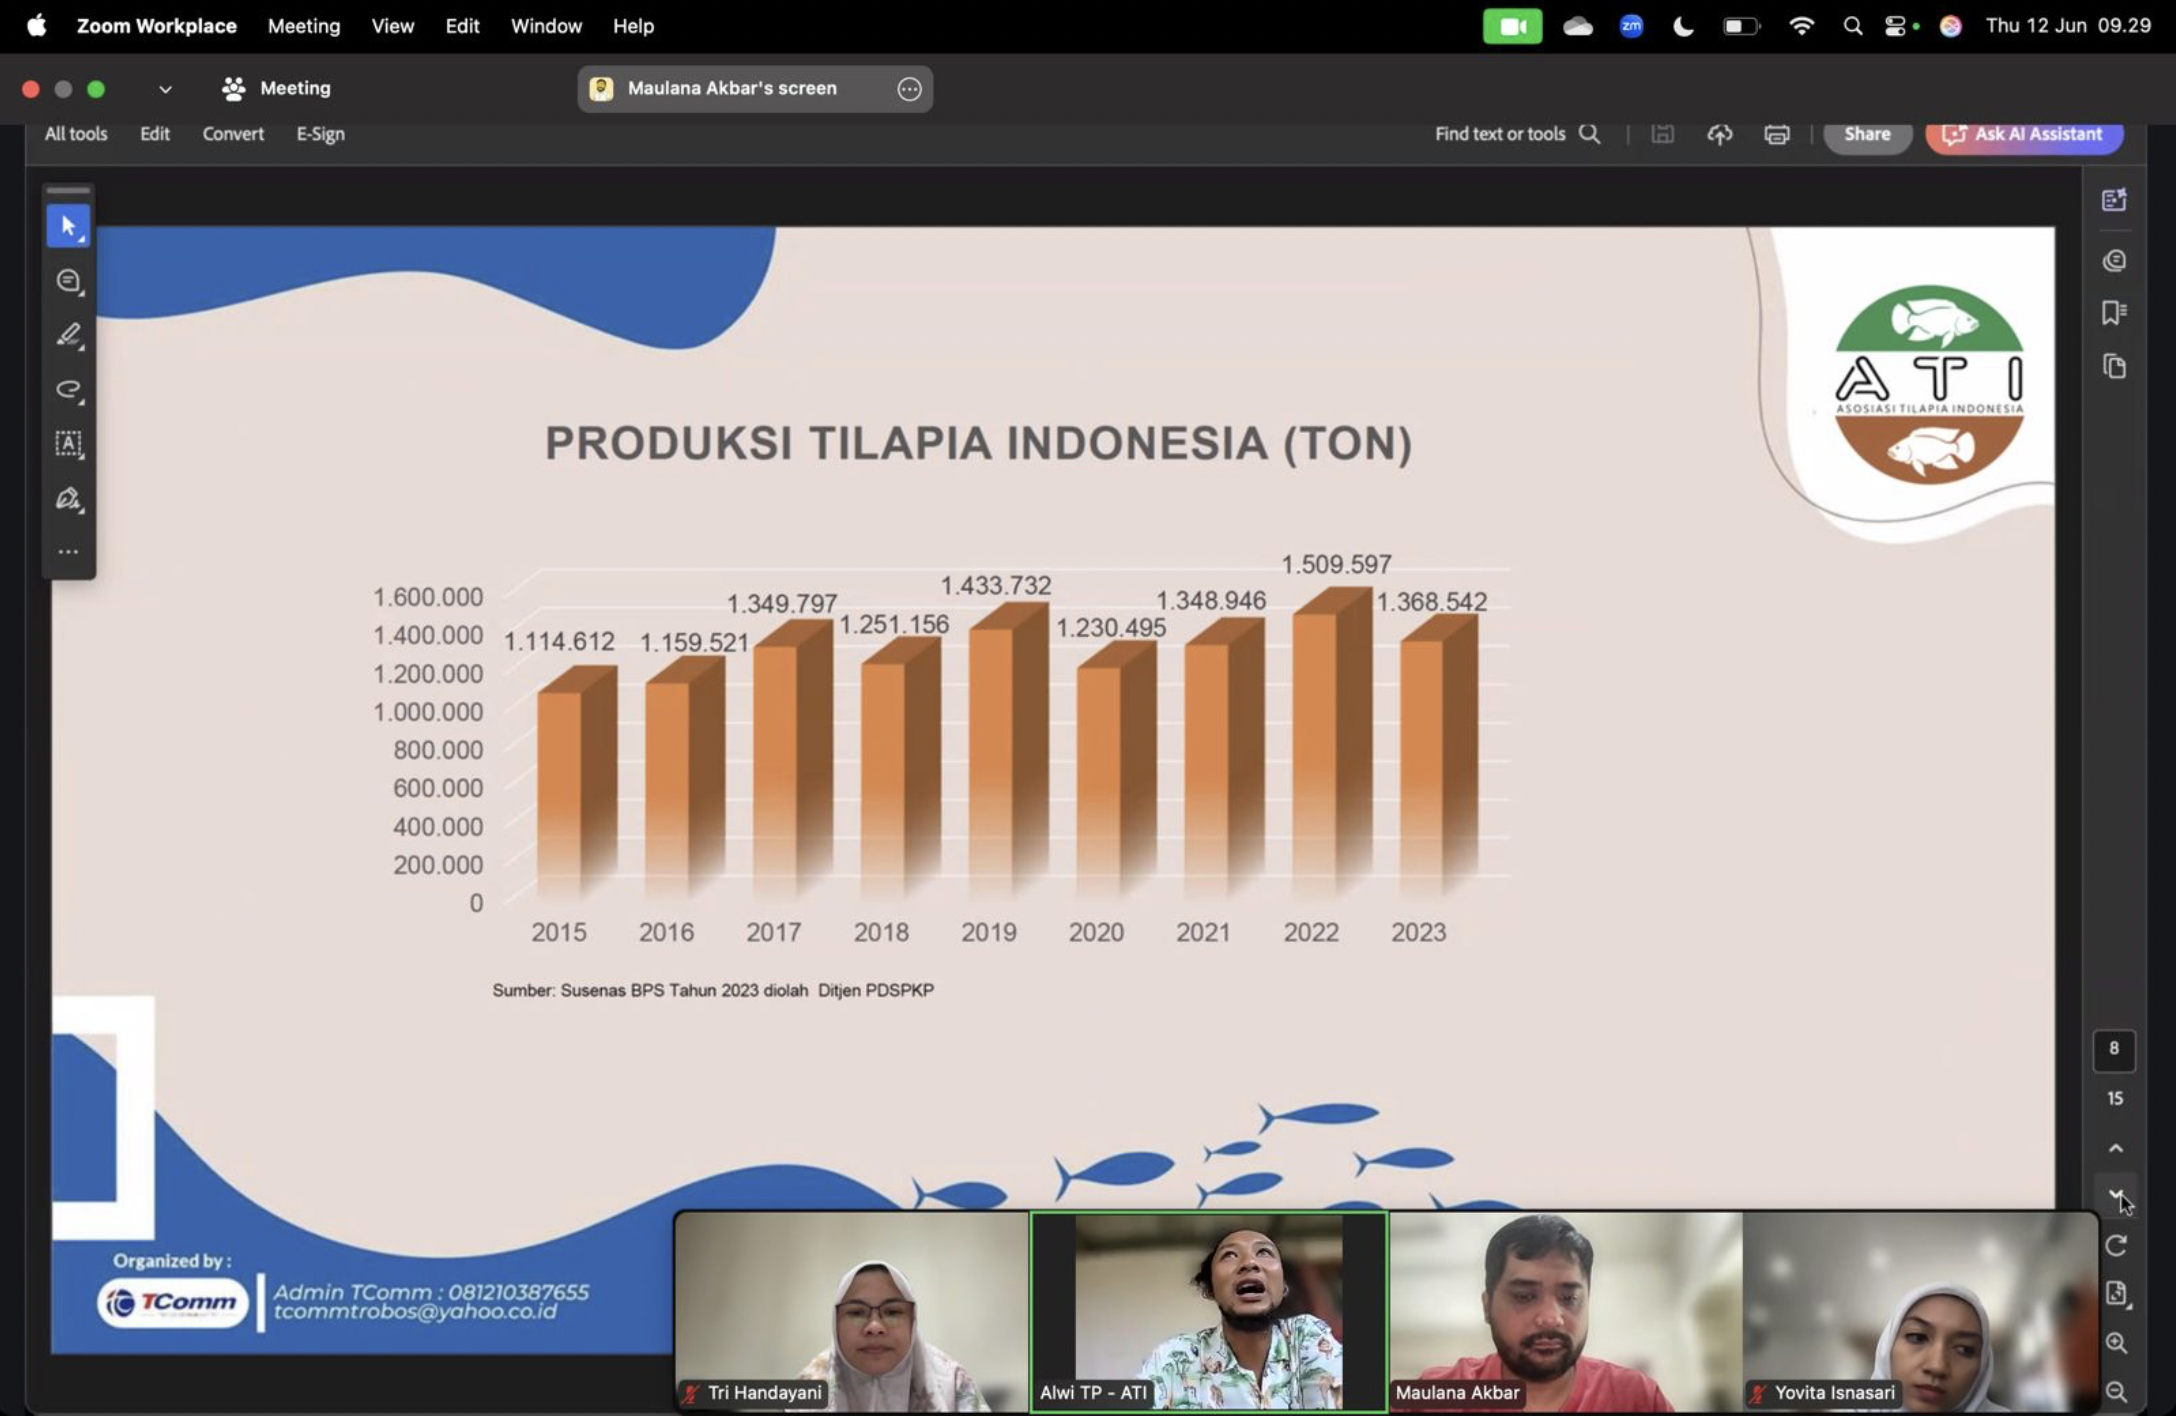Image resolution: width=2176 pixels, height=1418 pixels.
Task: Open the AI assistant panel icon on right sidebar
Action: coord(2114,200)
